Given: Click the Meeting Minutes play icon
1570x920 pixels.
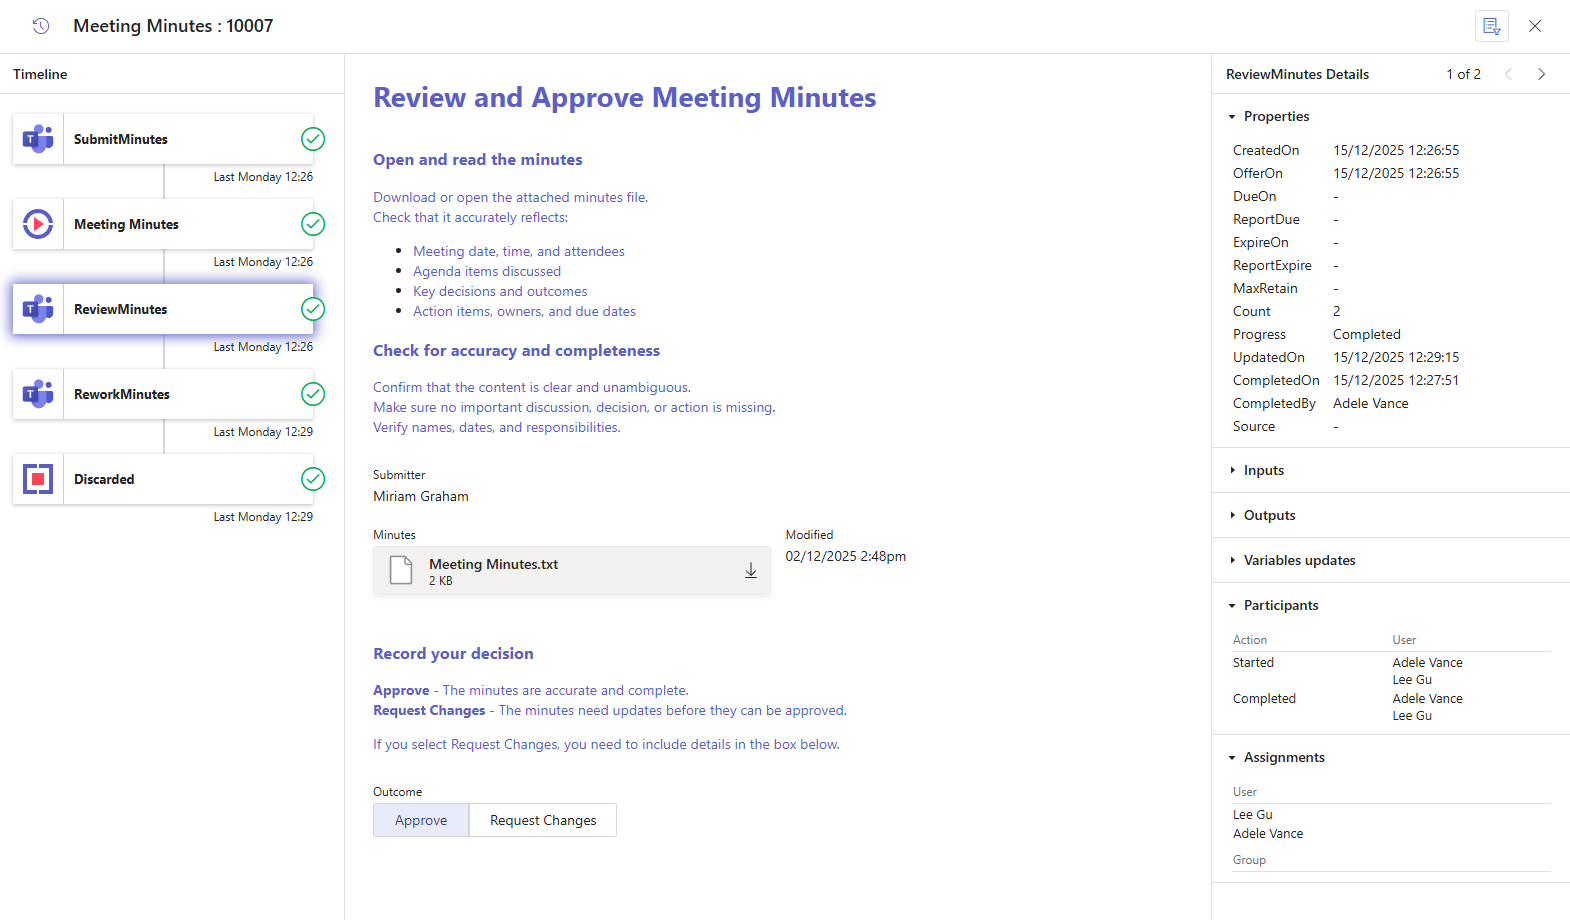Looking at the screenshot, I should click(x=38, y=224).
